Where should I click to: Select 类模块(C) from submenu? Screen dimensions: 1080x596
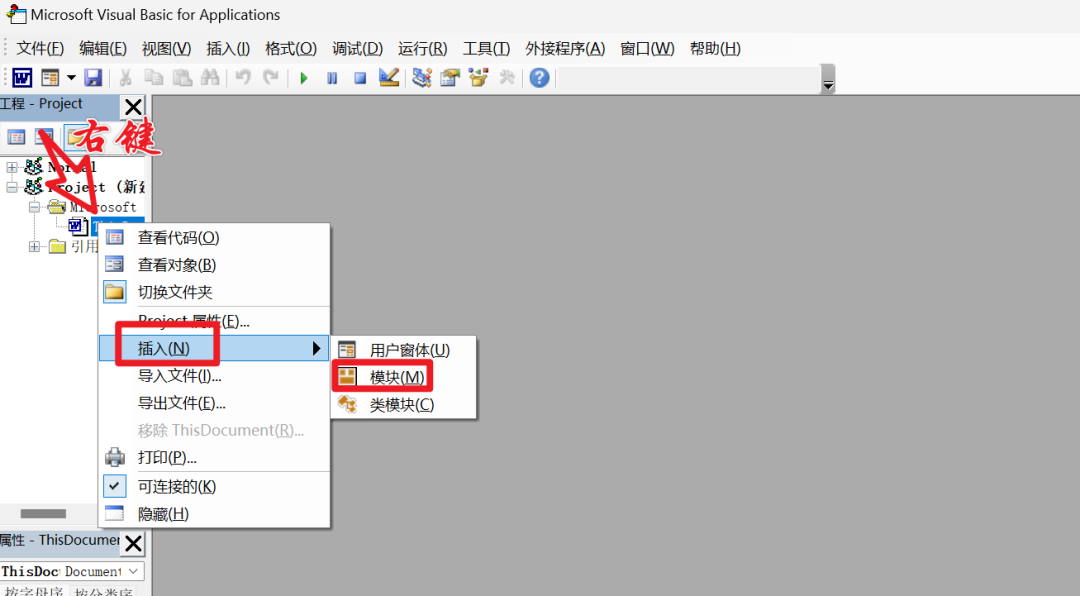404,405
